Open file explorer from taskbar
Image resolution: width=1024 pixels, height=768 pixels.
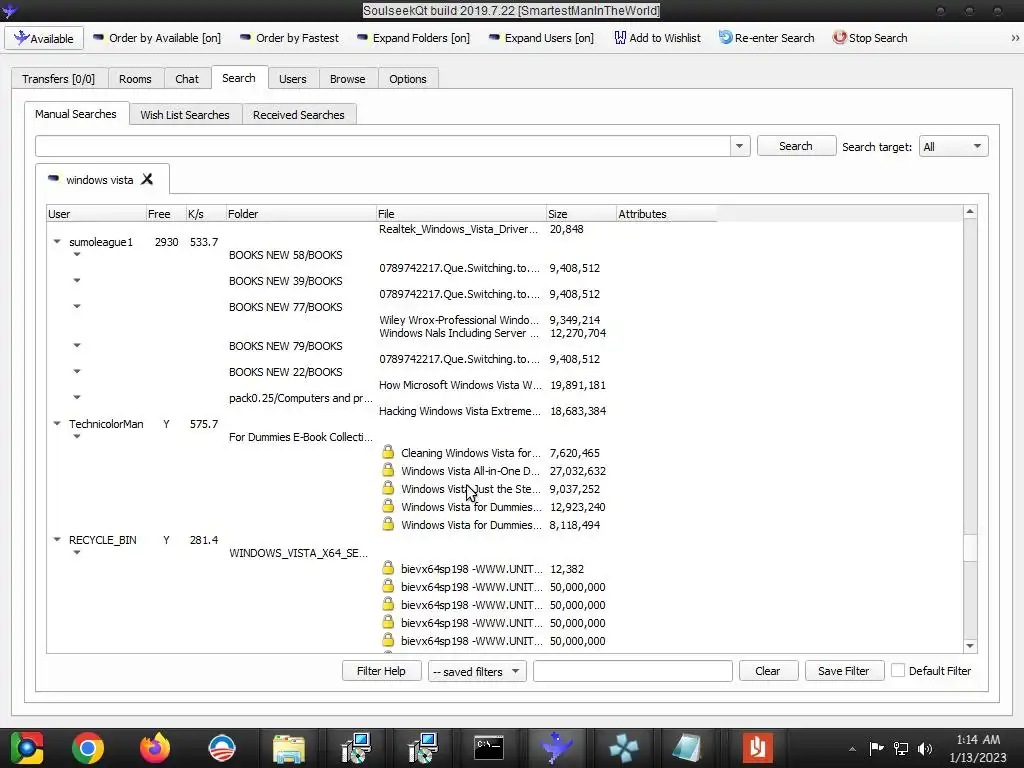coord(289,748)
